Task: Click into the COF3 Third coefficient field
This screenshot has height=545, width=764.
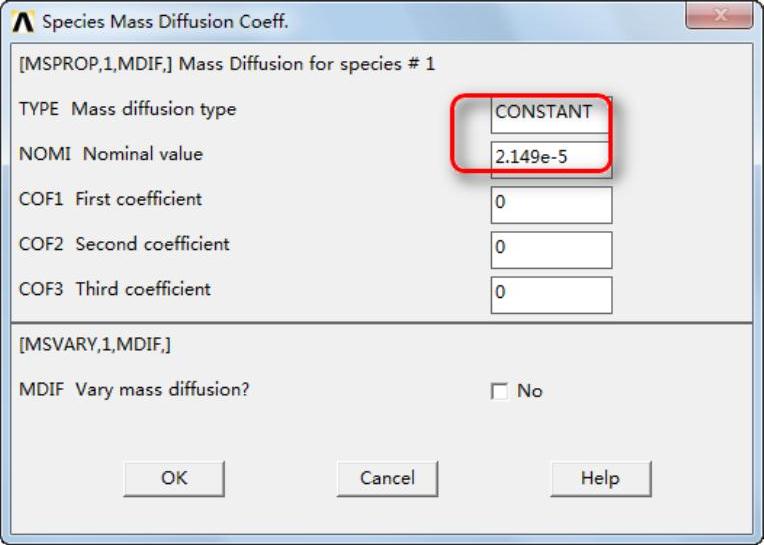Action: [551, 294]
